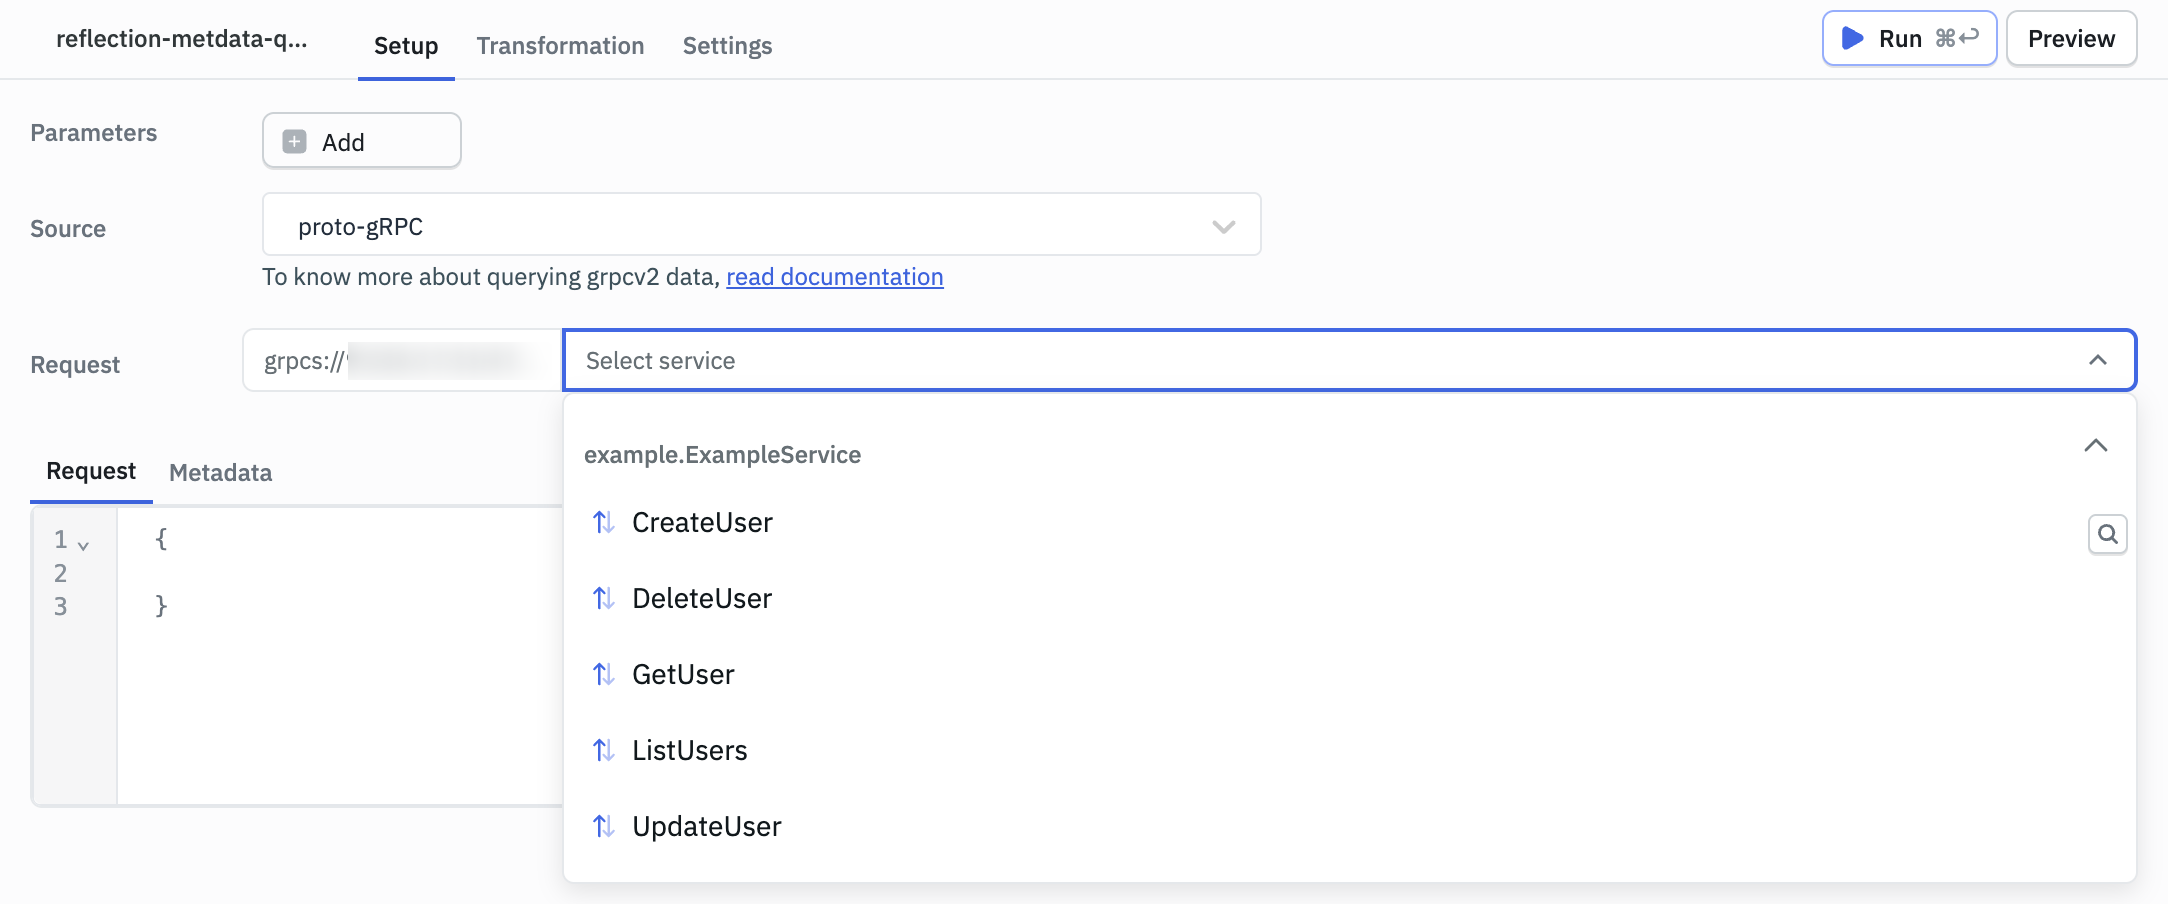Viewport: 2168px width, 904px height.
Task: Click the sort arrows icon beside DeleteUser
Action: coord(604,598)
